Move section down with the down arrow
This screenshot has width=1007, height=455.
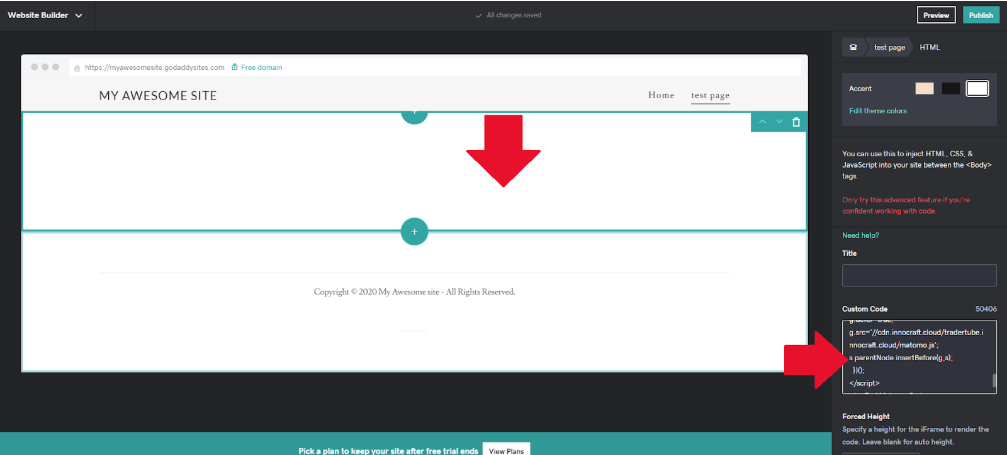click(x=779, y=122)
